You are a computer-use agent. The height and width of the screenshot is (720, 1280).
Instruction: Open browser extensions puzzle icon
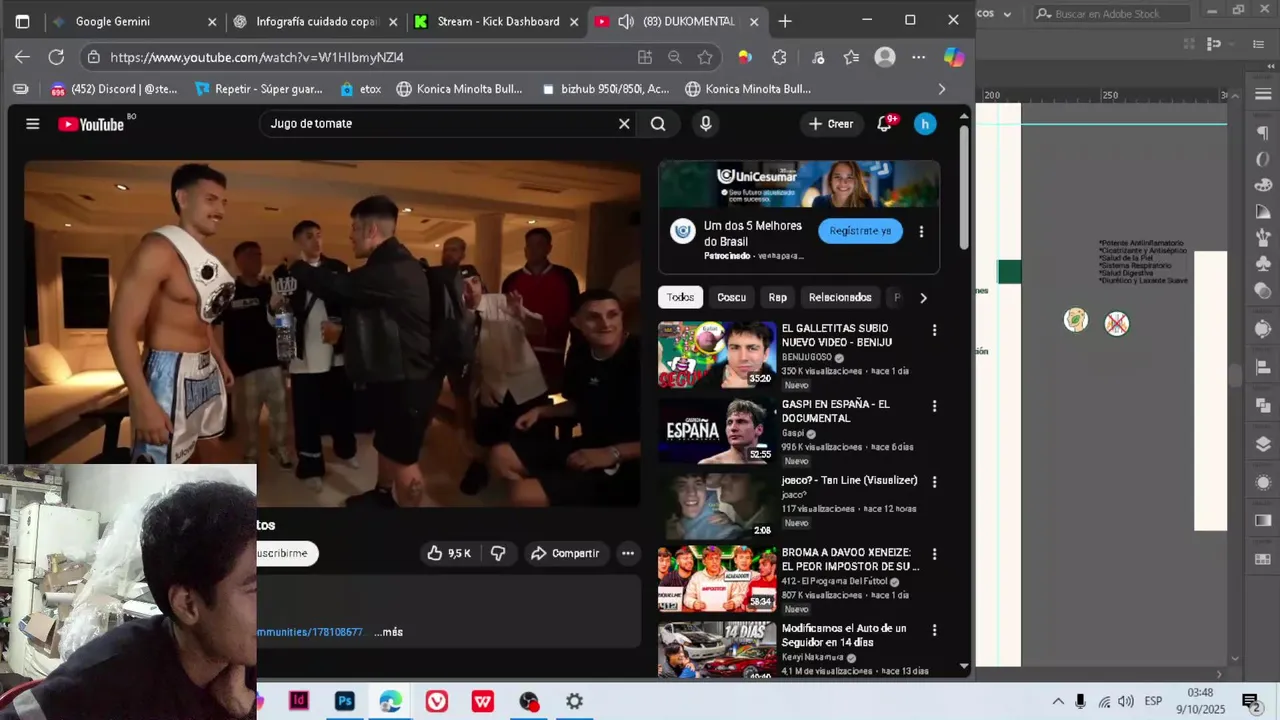point(780,57)
